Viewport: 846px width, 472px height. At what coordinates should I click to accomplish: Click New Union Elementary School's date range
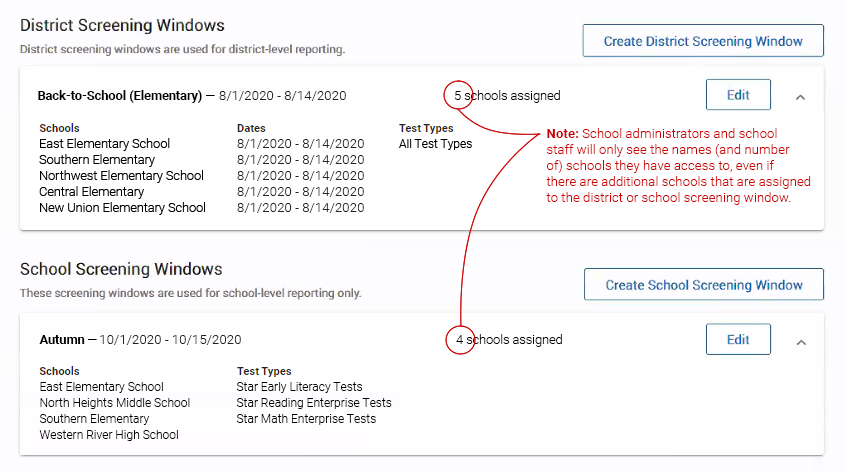tap(301, 208)
